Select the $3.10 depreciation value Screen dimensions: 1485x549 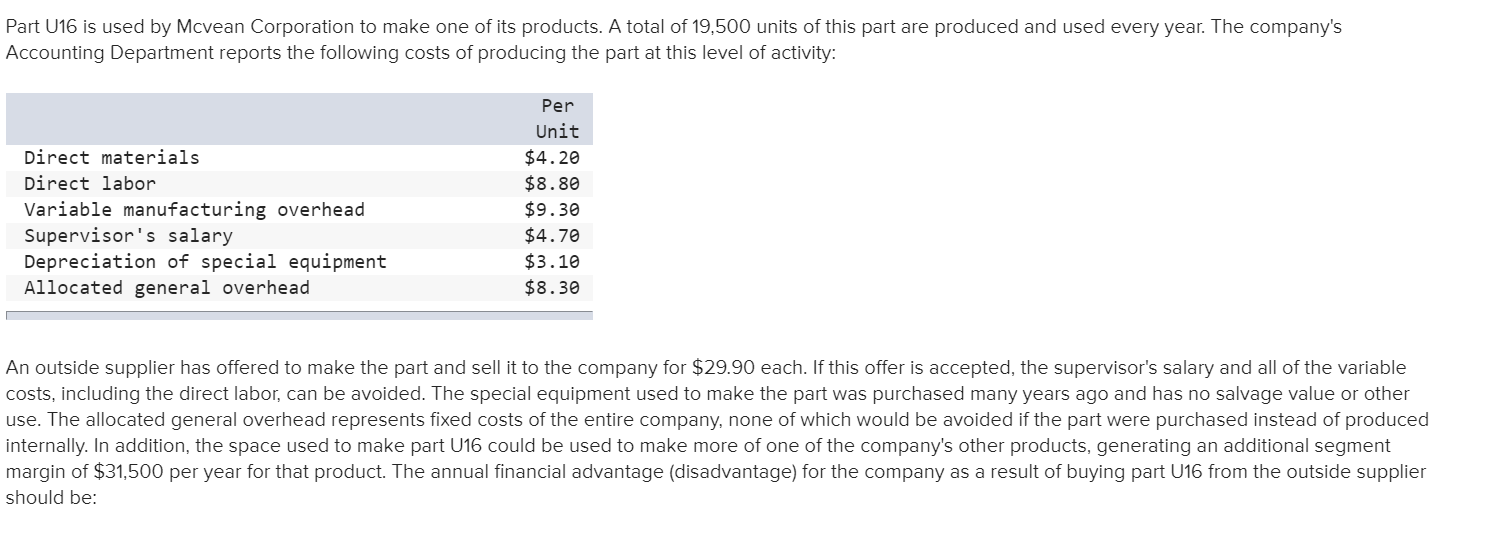point(552,262)
